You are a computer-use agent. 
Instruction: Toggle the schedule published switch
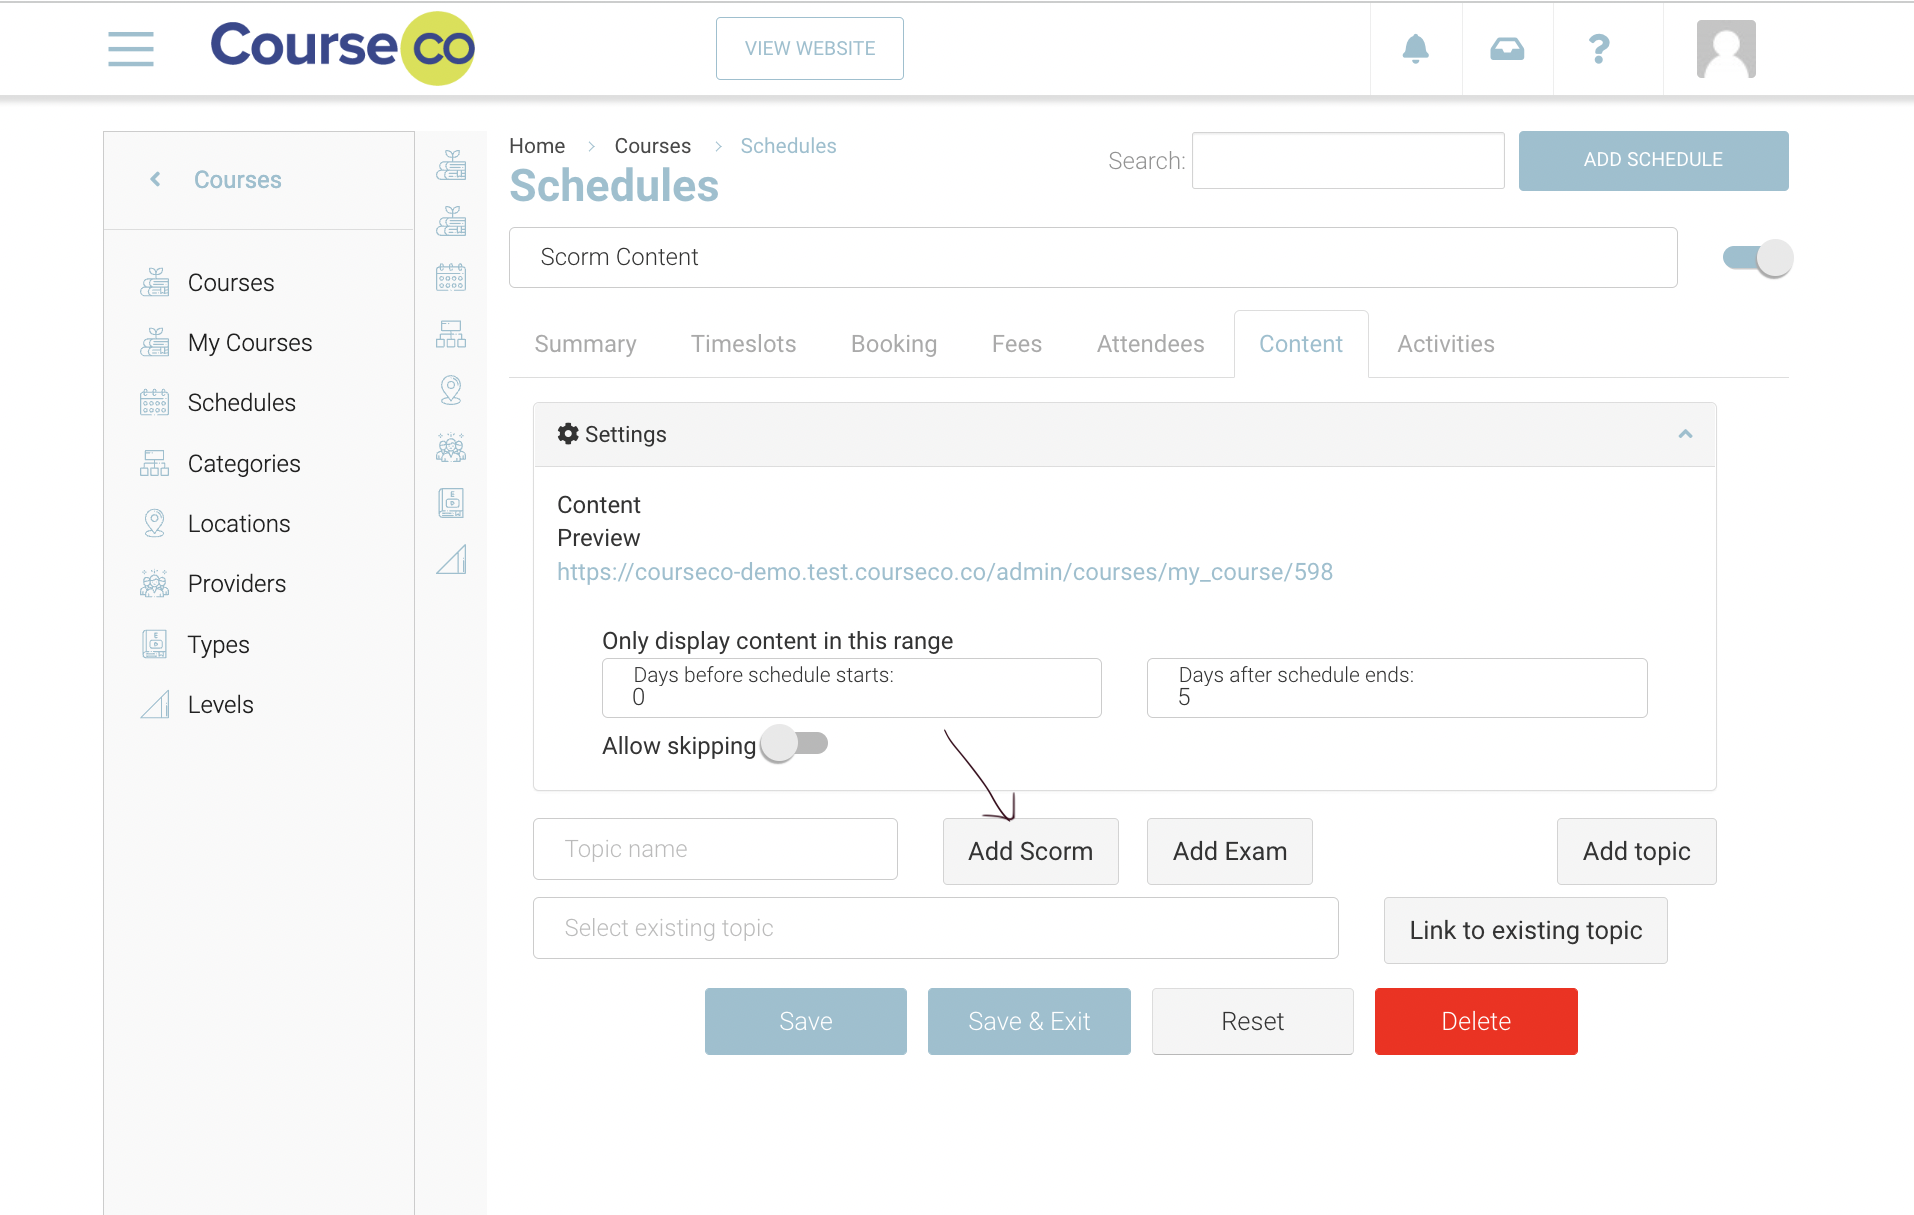[1757, 258]
